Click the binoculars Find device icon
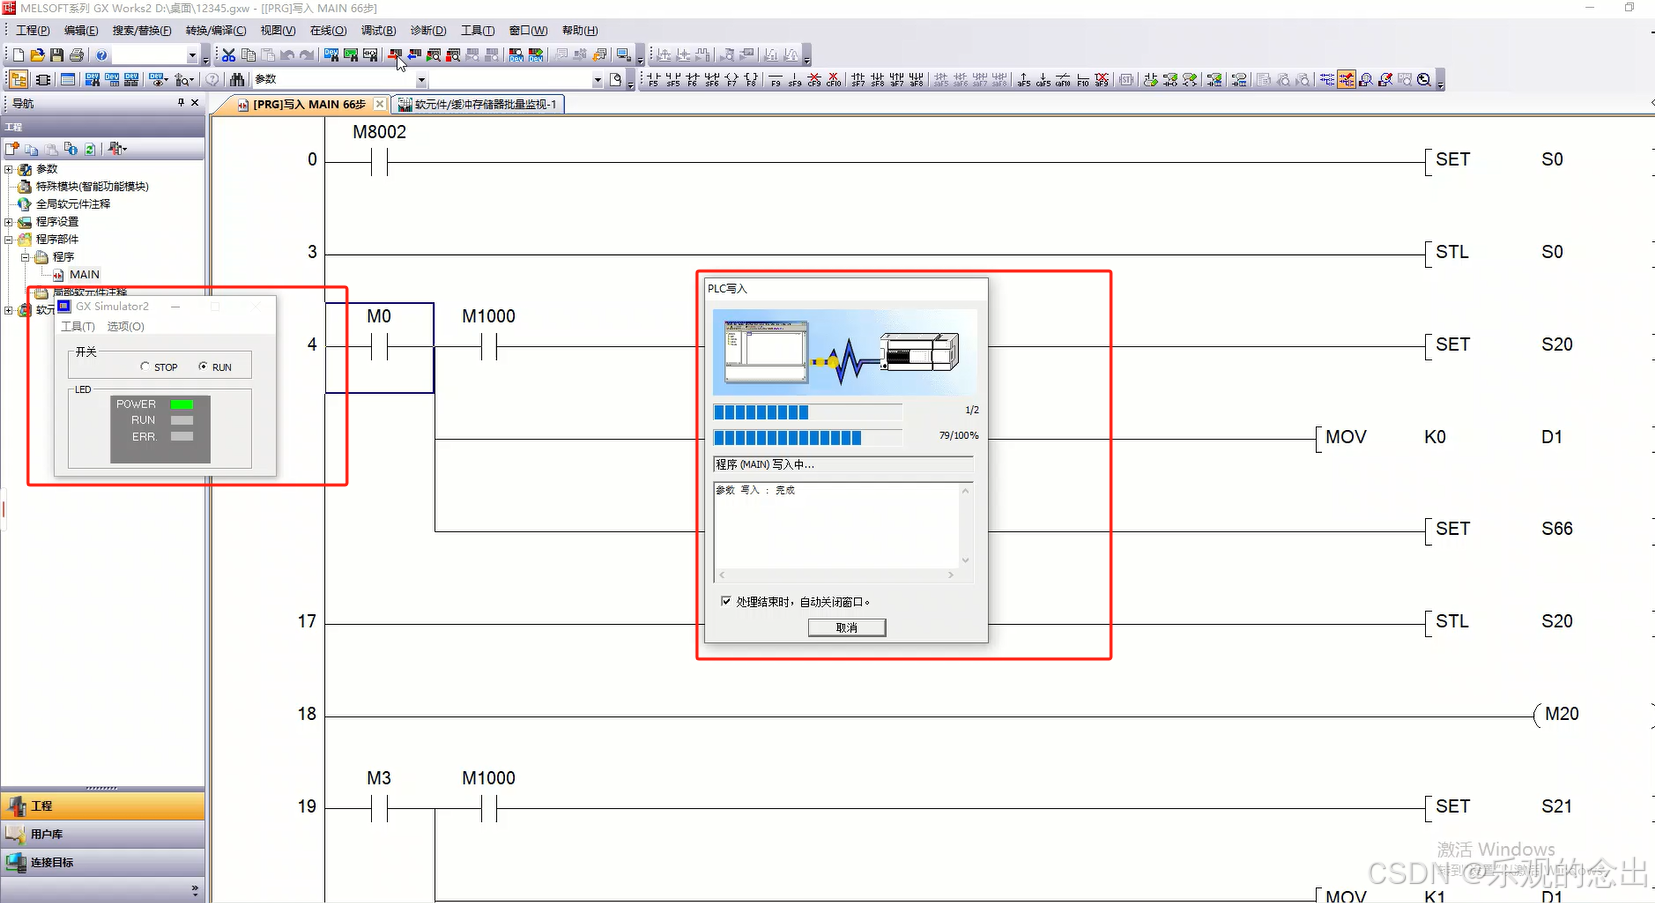The width and height of the screenshot is (1655, 903). tap(236, 79)
